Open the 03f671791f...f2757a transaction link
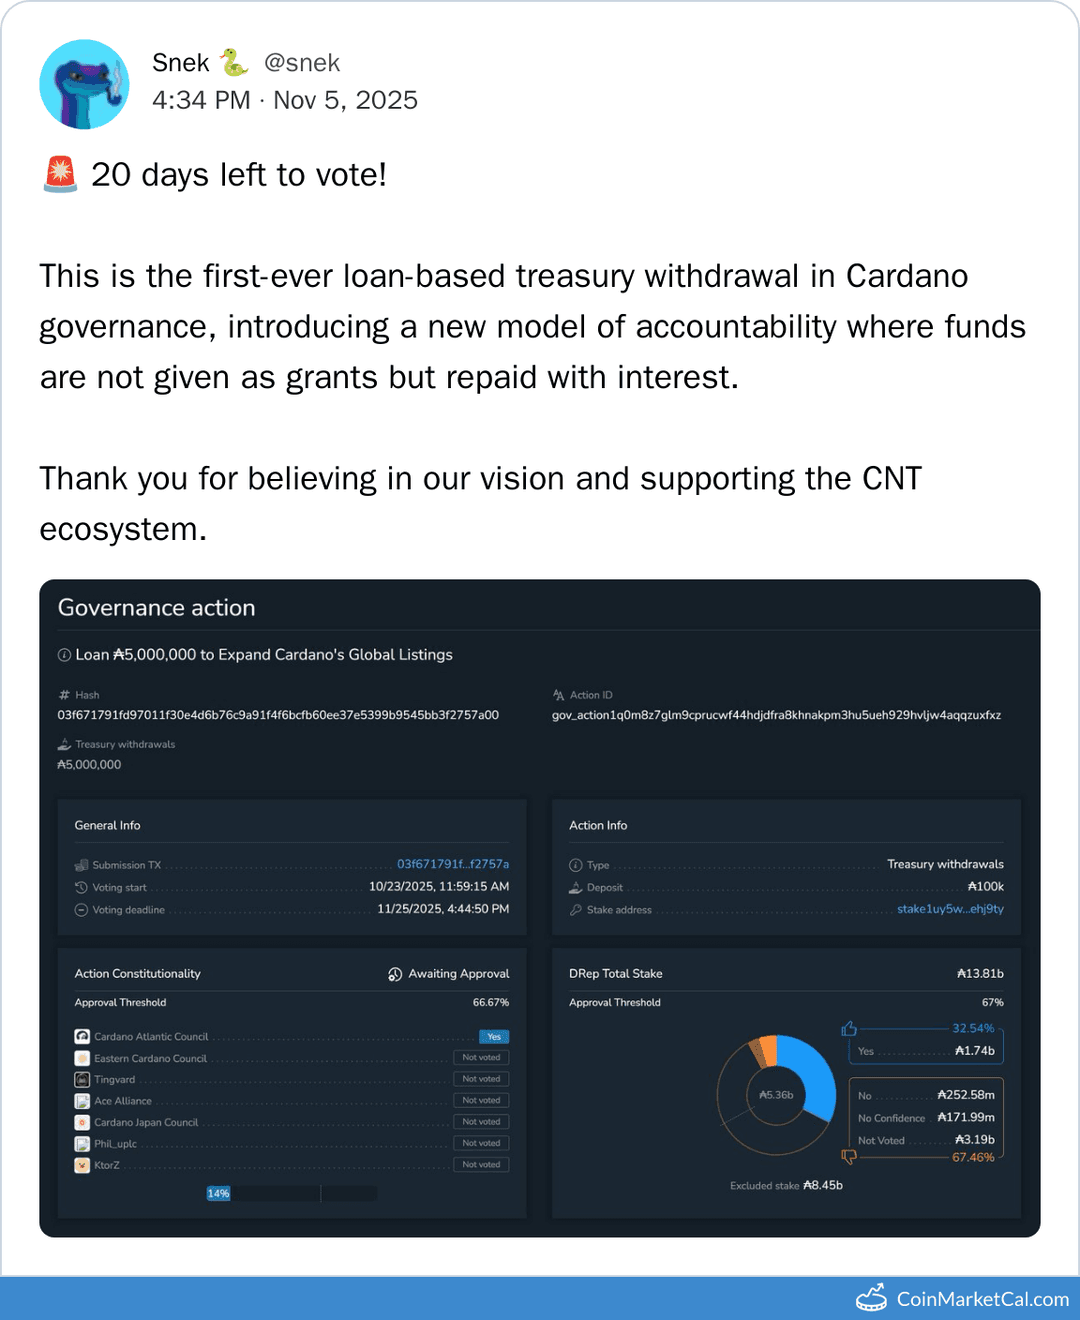 point(454,864)
